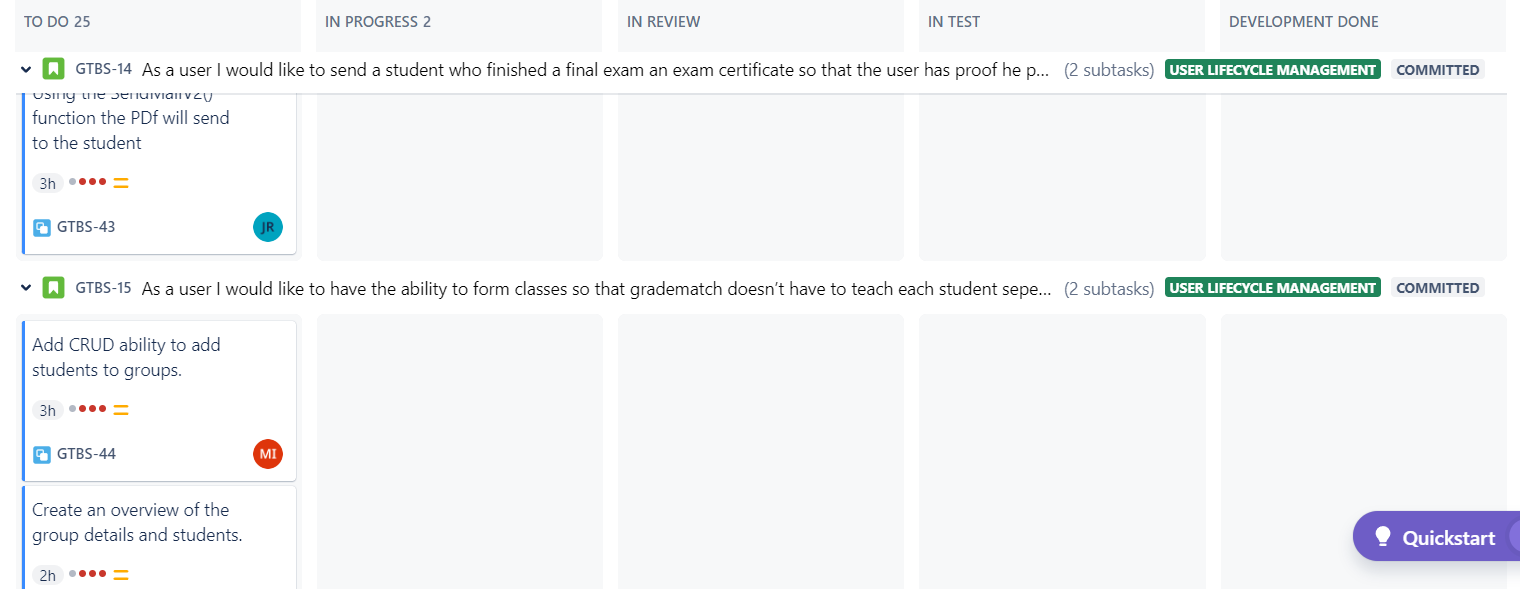The height and width of the screenshot is (589, 1520).
Task: Open the GTBS-15 issue key link
Action: (x=103, y=288)
